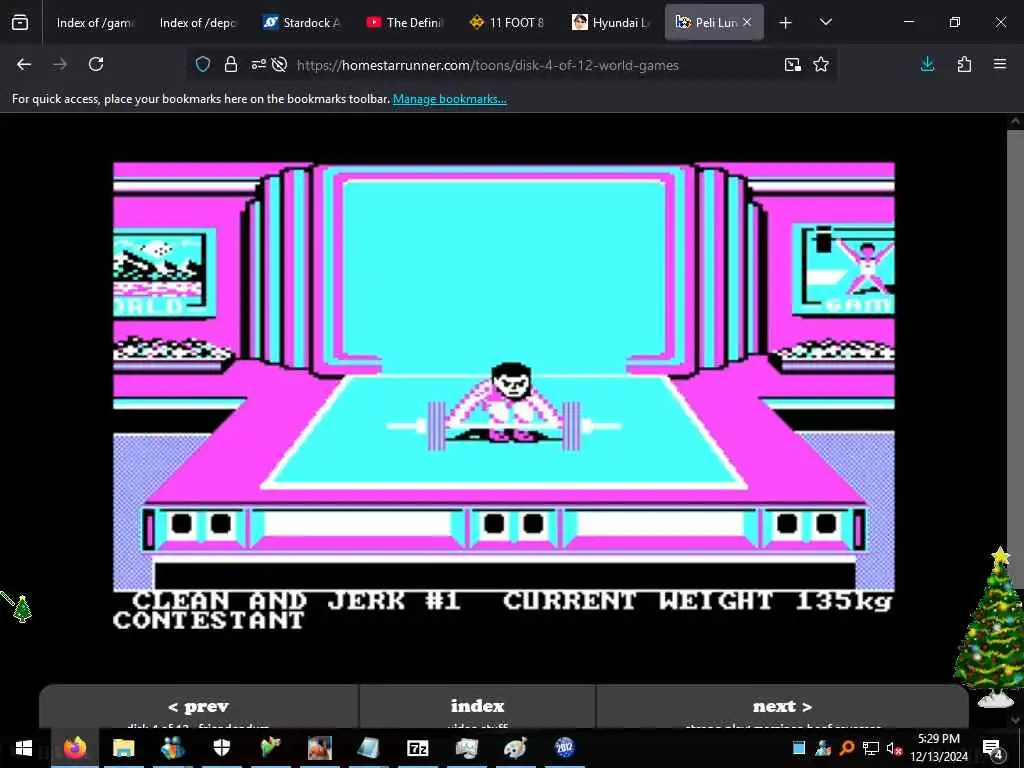1024x768 pixels.
Task: Go to the next toon
Action: pyautogui.click(x=782, y=707)
